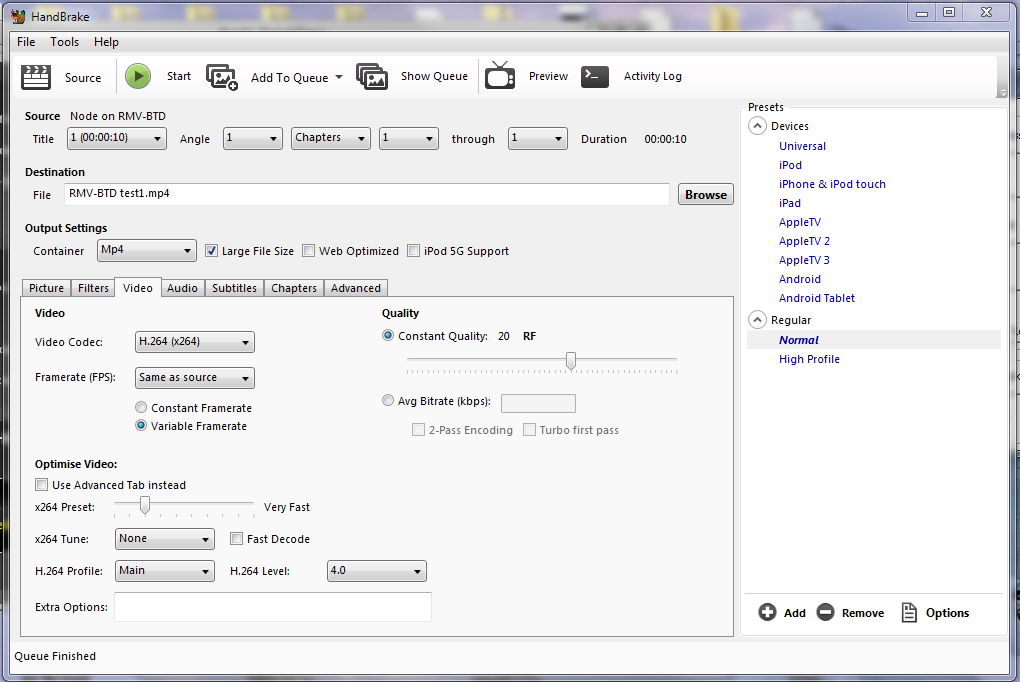Viewport: 1020px width, 682px height.
Task: Click the Source clapperboard icon
Action: [x=35, y=77]
